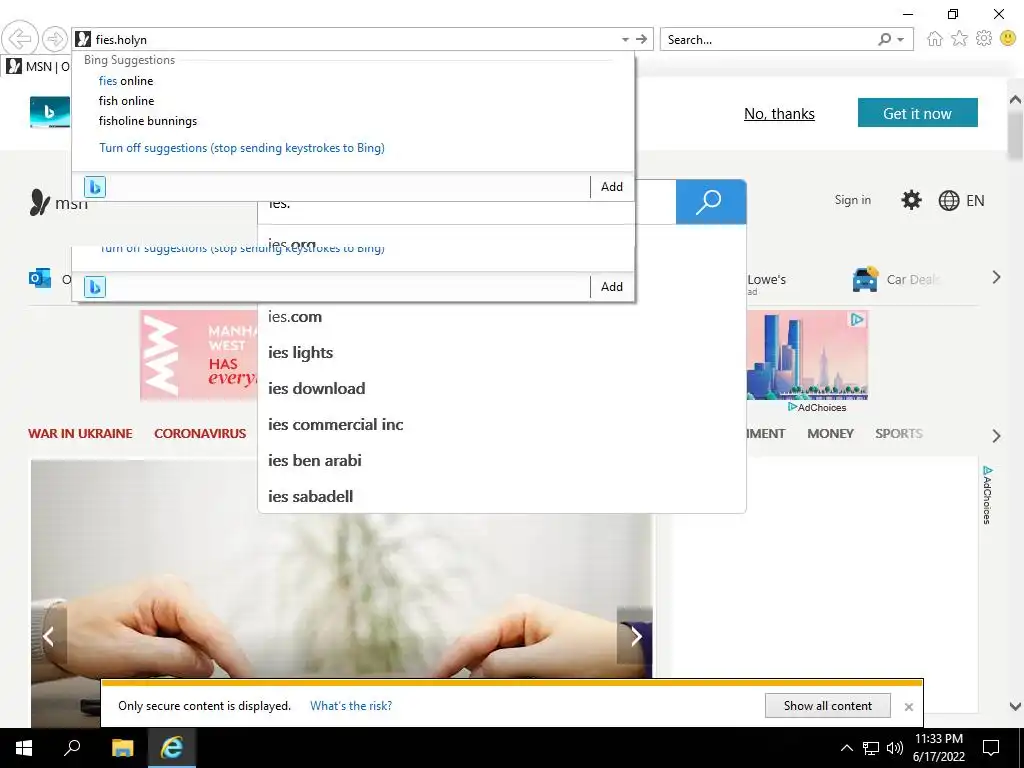
Task: Click the AdChoices label under ad
Action: pyautogui.click(x=817, y=408)
